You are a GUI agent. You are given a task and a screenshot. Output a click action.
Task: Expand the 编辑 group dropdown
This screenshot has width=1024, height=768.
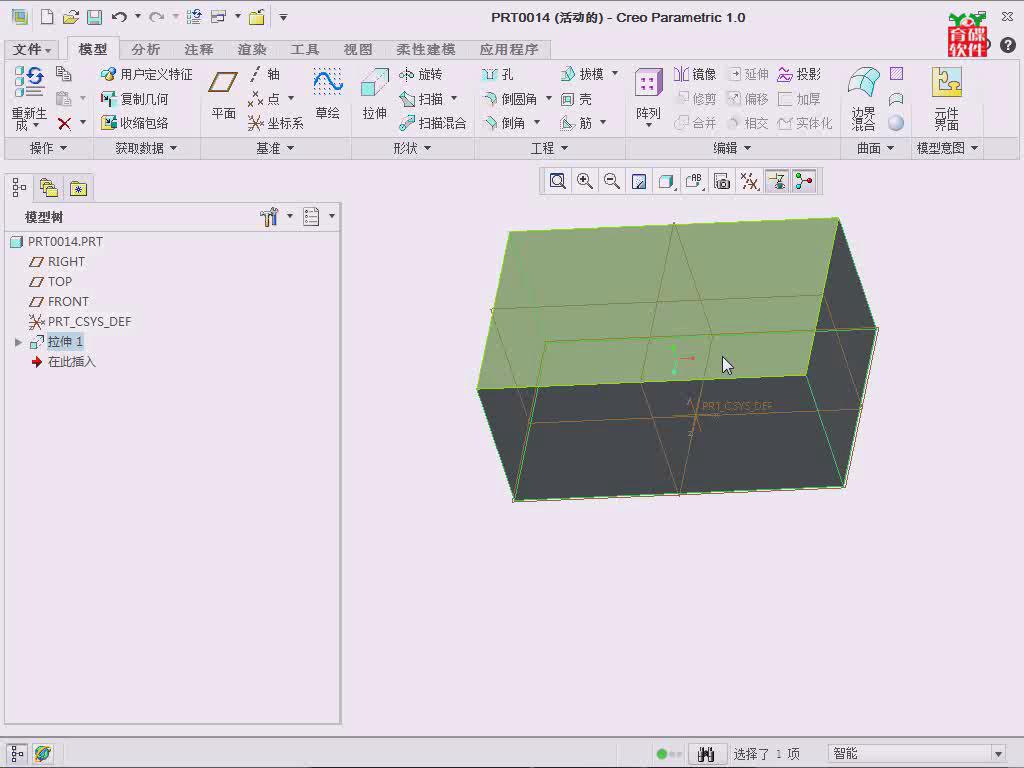pyautogui.click(x=732, y=148)
